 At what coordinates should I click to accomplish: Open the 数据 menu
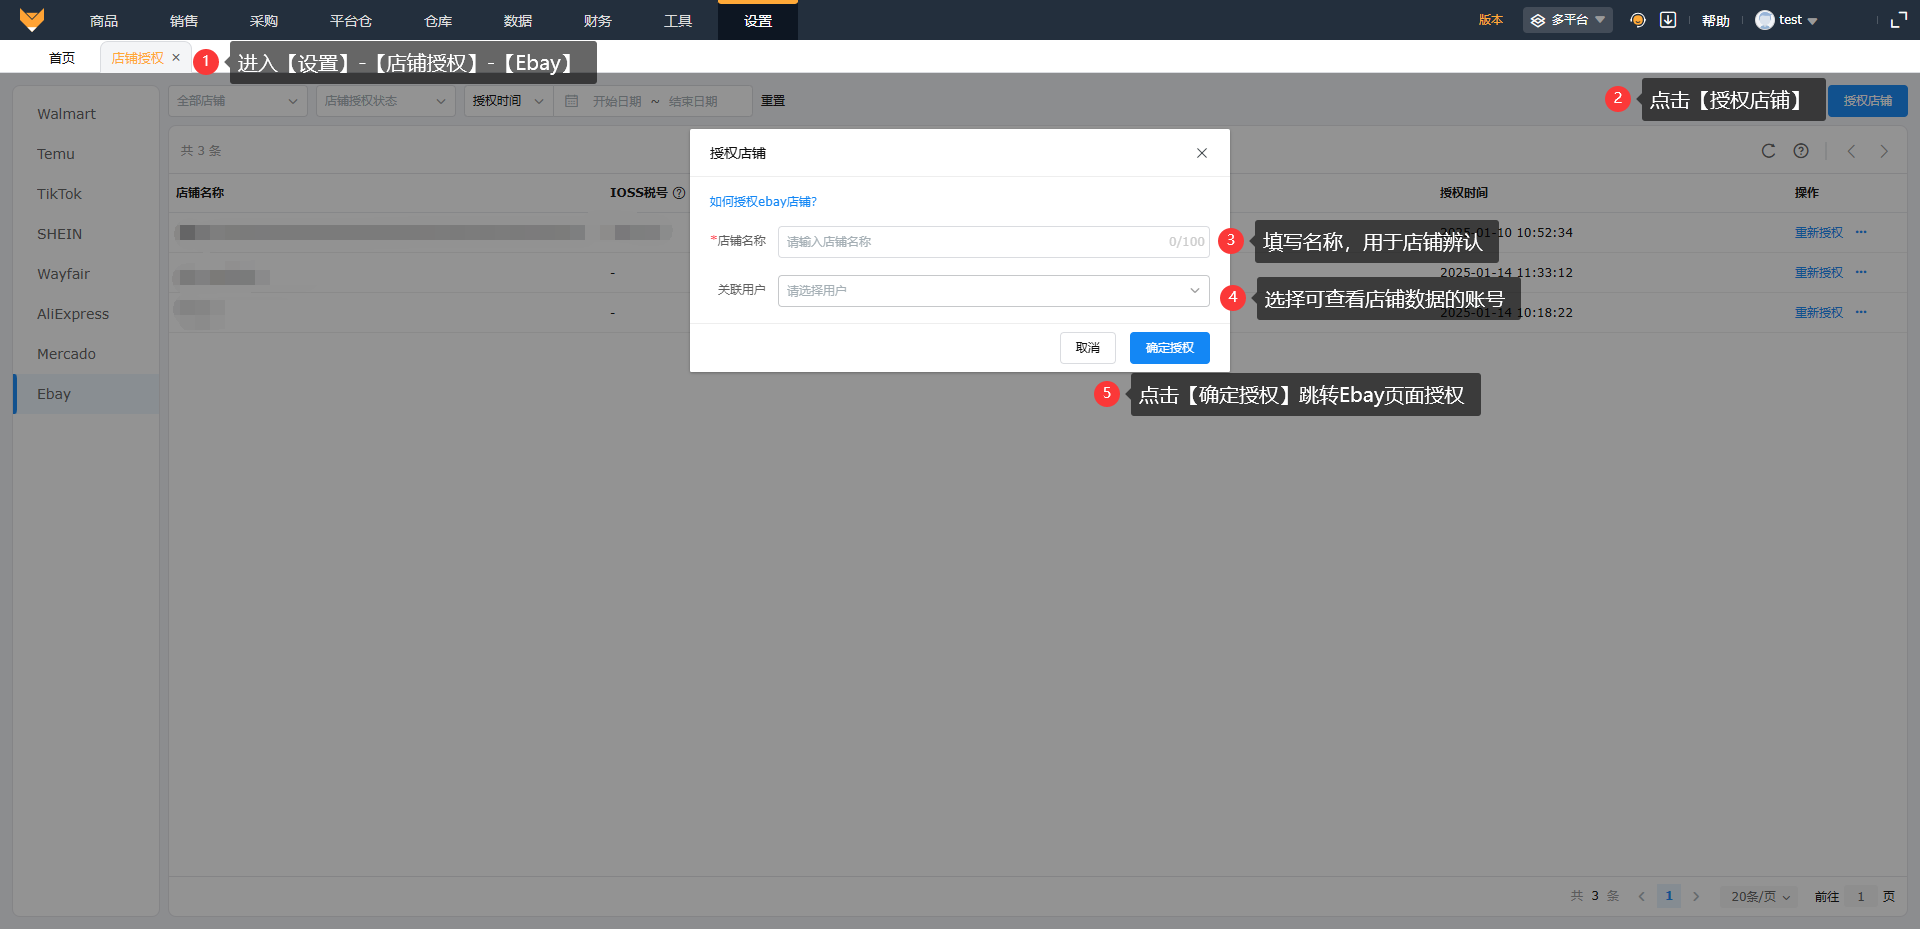pos(518,20)
